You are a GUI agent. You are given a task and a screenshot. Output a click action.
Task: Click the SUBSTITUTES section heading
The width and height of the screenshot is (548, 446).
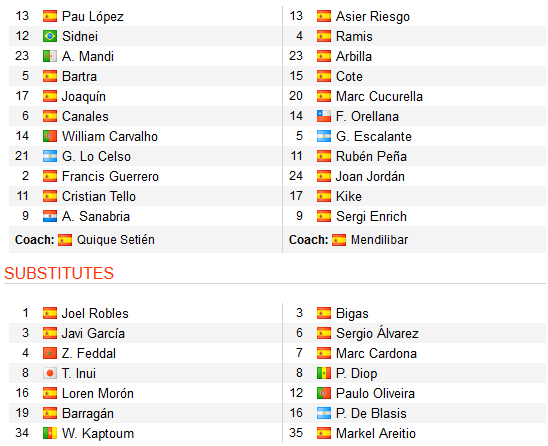59,273
